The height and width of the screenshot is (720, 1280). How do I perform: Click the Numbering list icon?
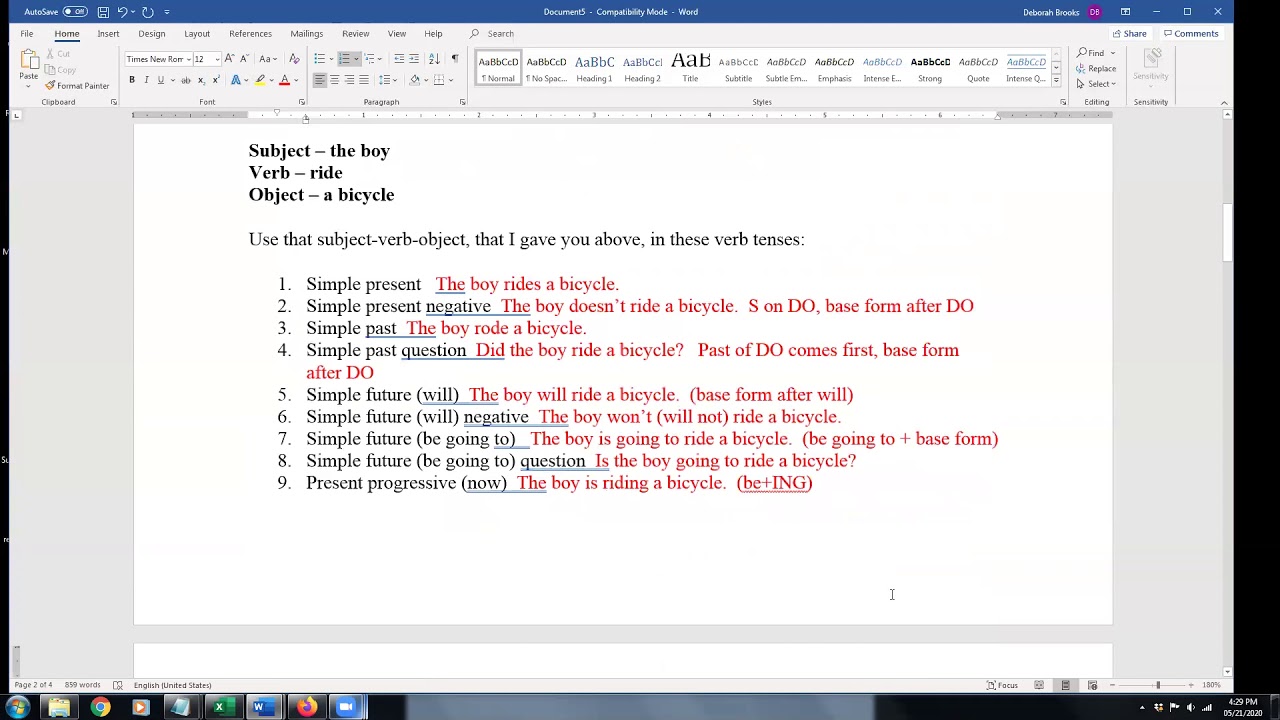344,59
